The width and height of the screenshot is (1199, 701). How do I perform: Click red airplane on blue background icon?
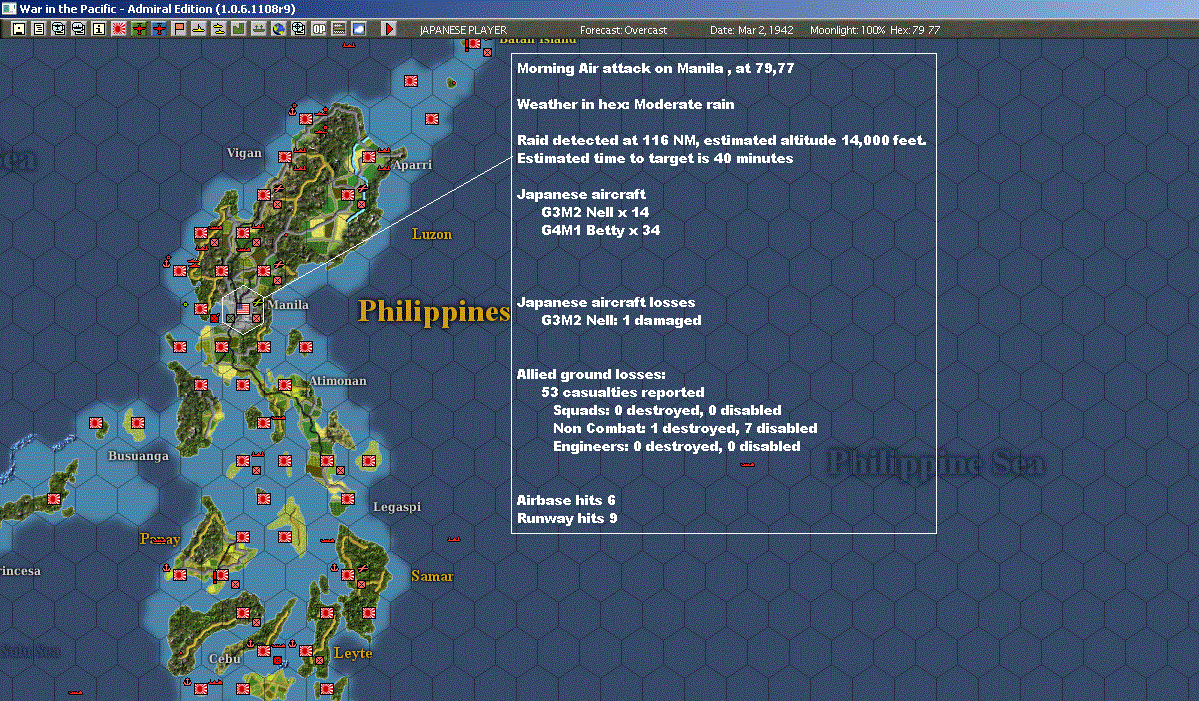[x=158, y=29]
